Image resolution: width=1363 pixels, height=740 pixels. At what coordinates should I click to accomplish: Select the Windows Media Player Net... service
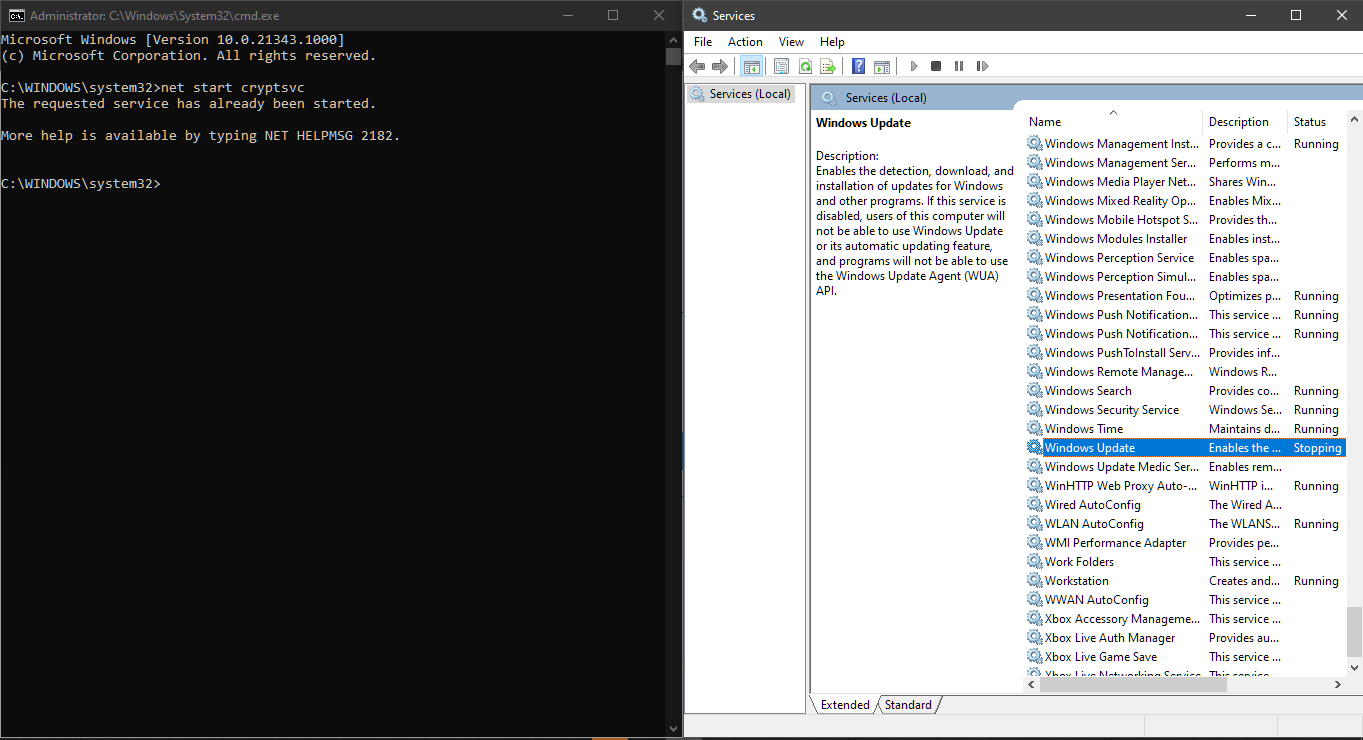click(x=1185, y=182)
